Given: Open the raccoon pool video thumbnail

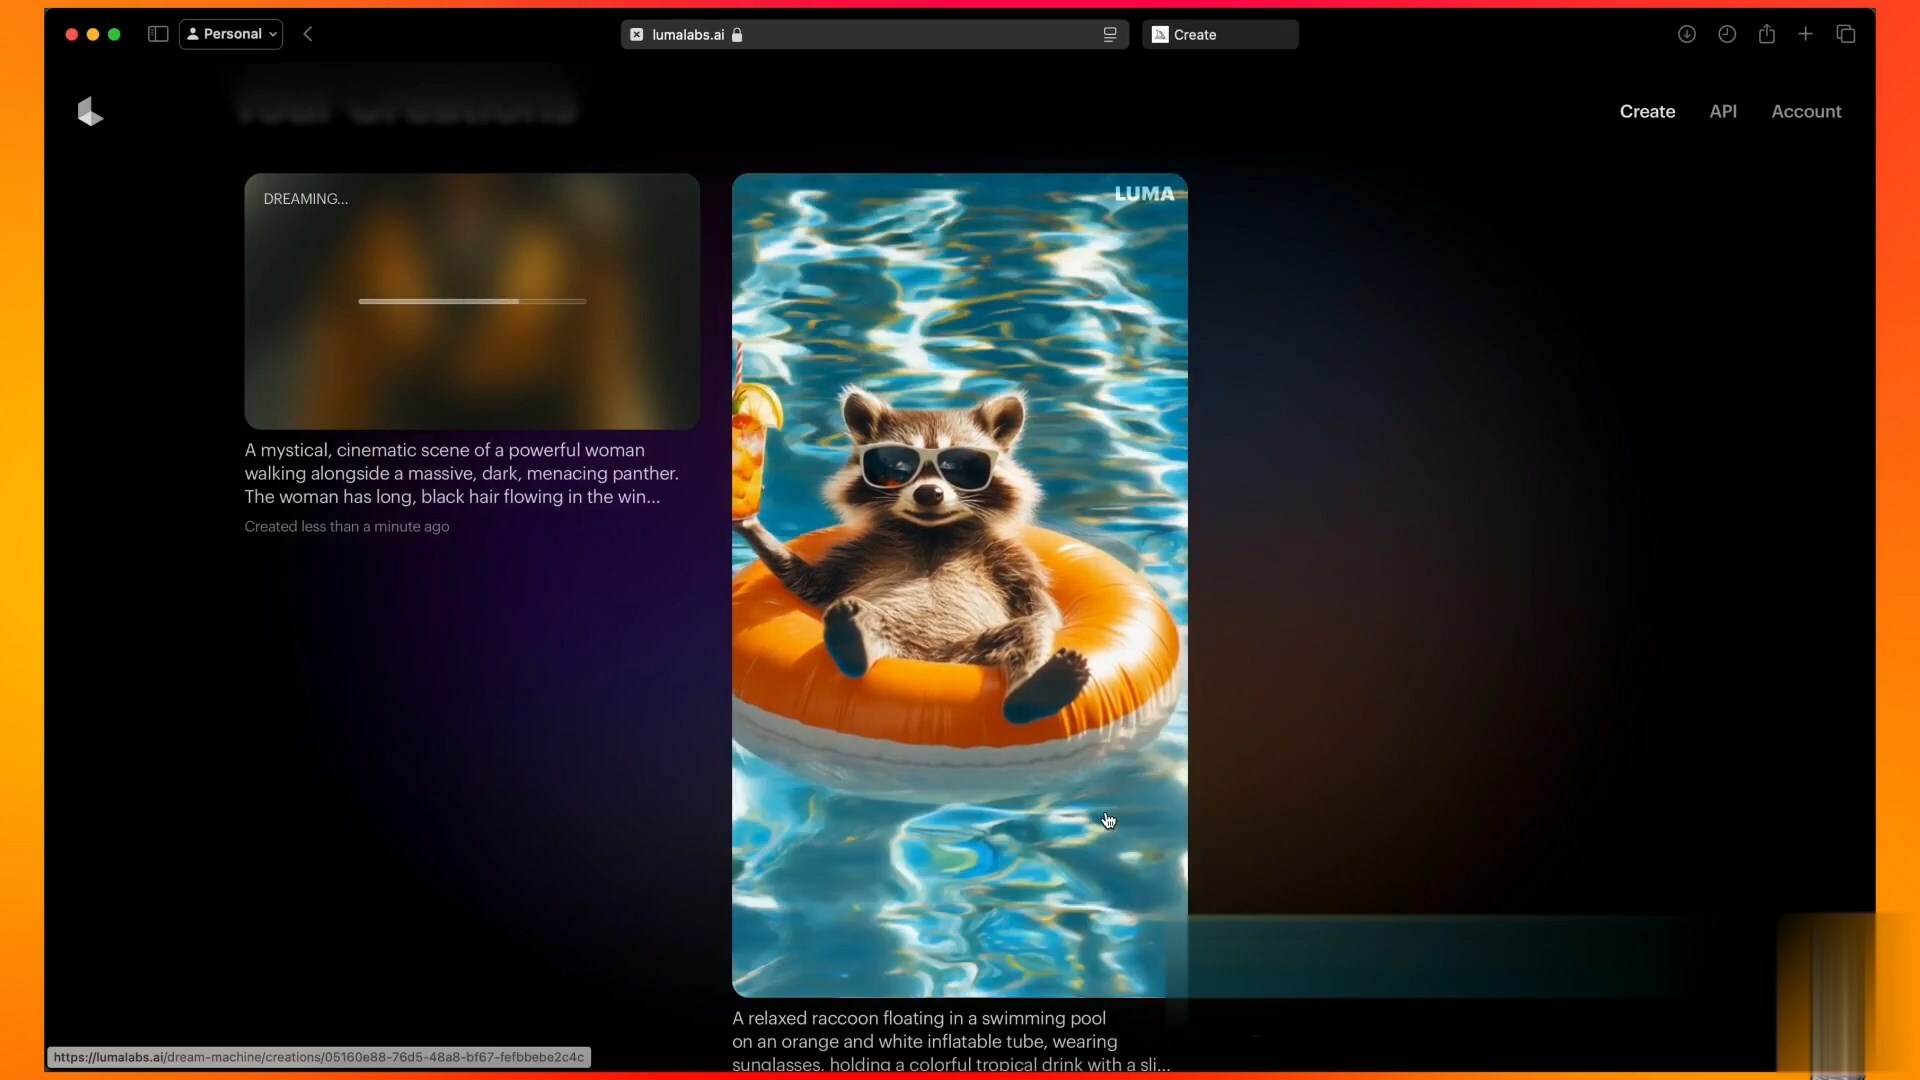Looking at the screenshot, I should pos(960,585).
